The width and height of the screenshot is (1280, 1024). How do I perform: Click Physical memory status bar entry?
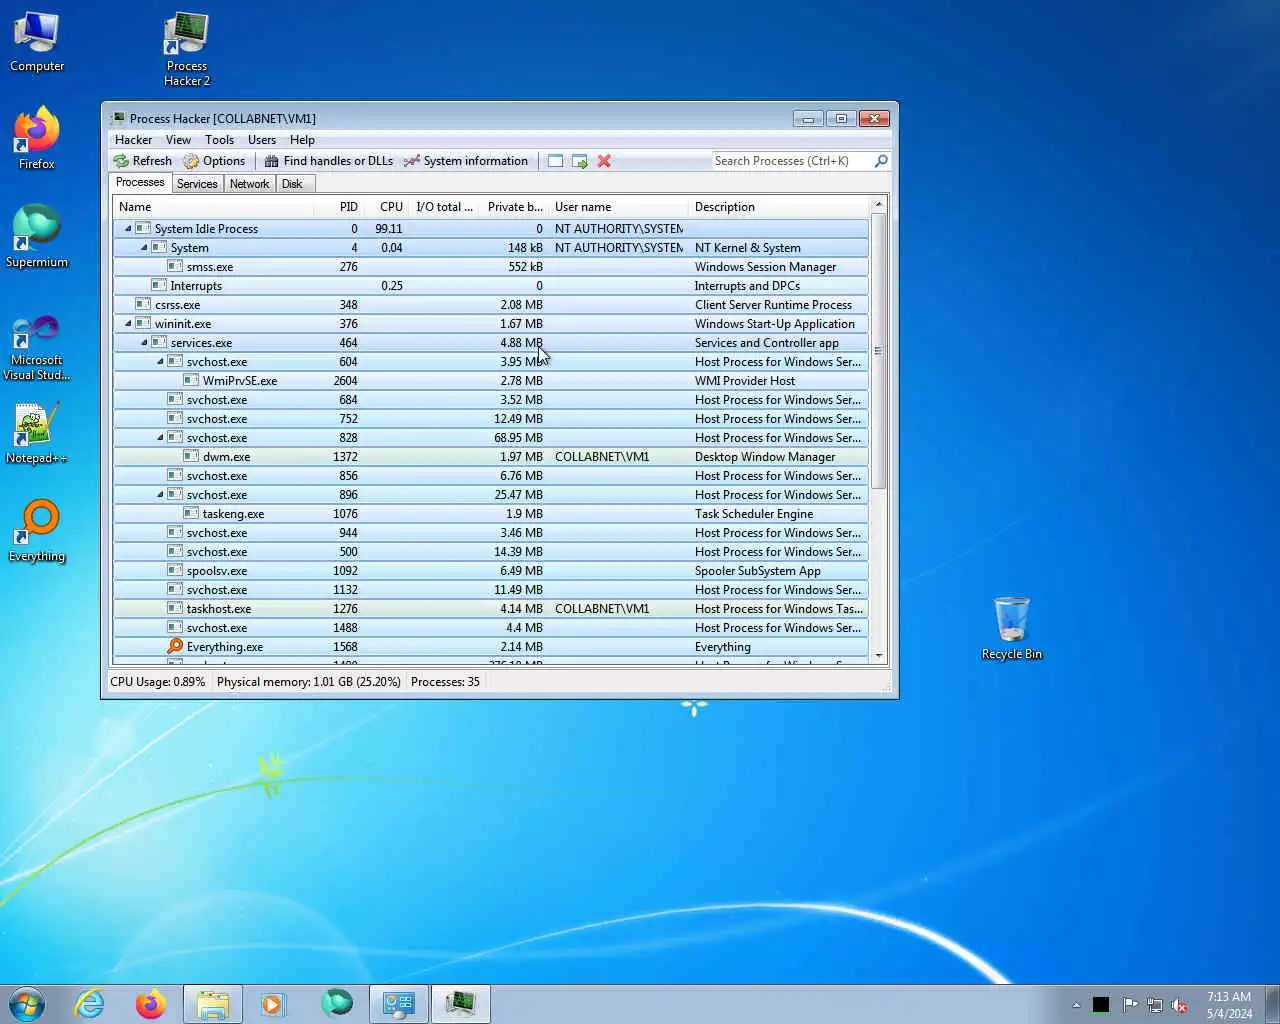click(x=308, y=682)
